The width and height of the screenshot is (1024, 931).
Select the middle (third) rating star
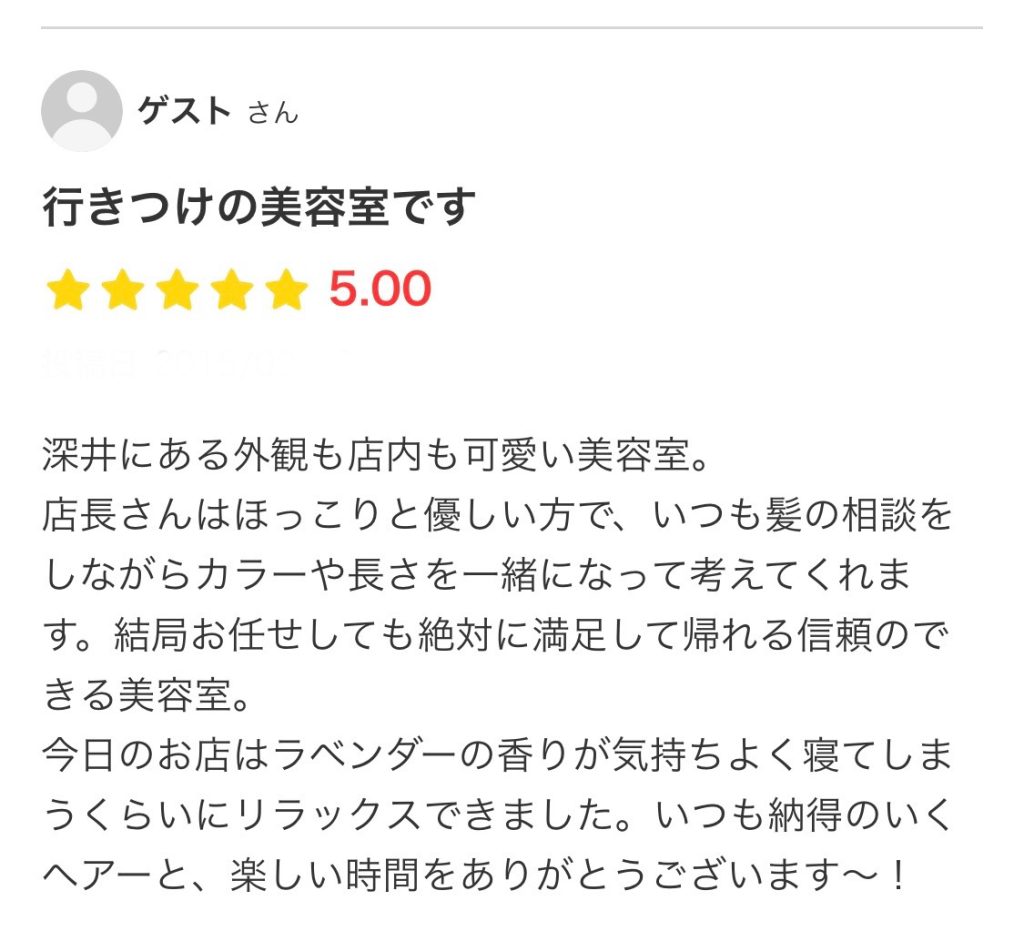click(x=177, y=291)
